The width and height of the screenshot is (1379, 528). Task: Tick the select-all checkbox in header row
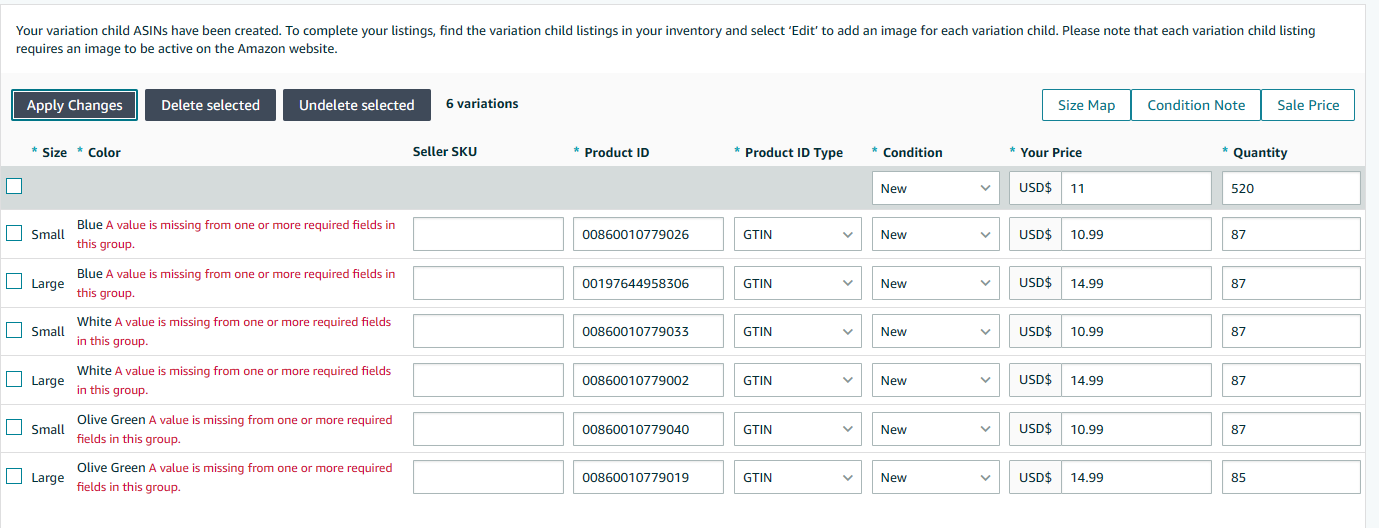coord(14,185)
